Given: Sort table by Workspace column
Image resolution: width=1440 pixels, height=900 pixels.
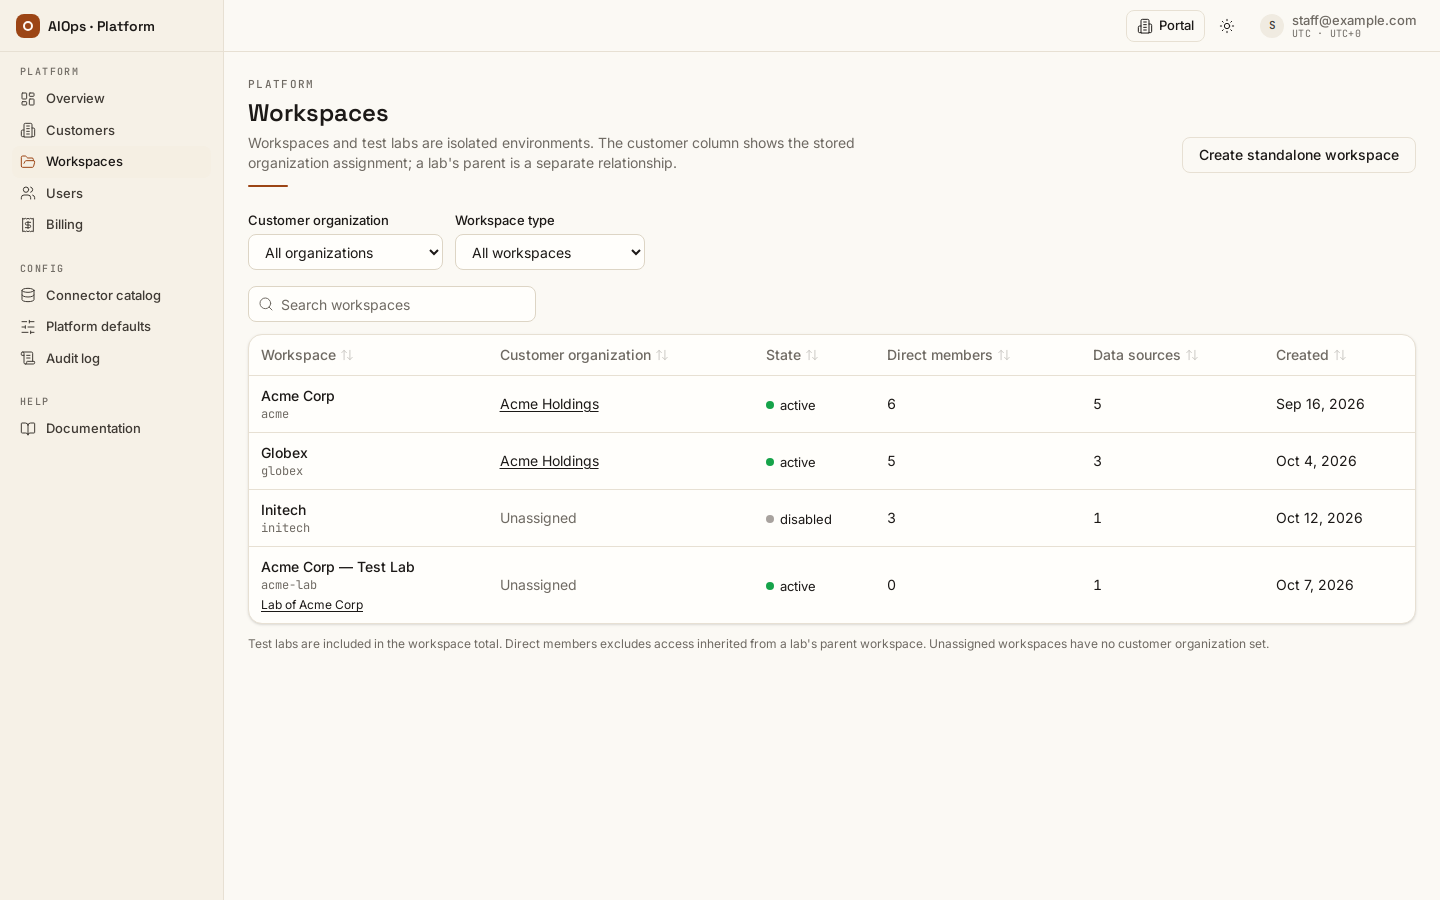Looking at the screenshot, I should click(307, 355).
